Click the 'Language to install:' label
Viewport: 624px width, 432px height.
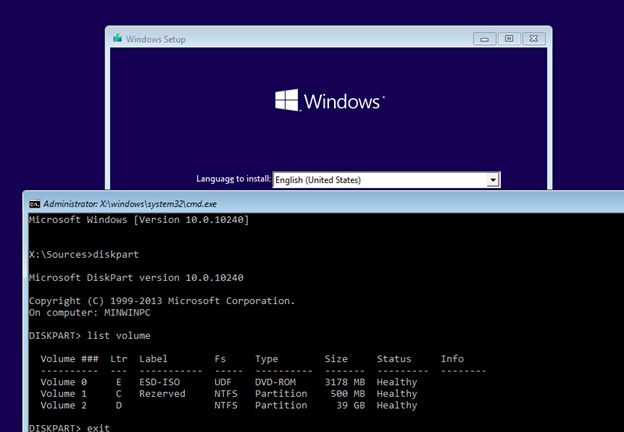point(234,179)
